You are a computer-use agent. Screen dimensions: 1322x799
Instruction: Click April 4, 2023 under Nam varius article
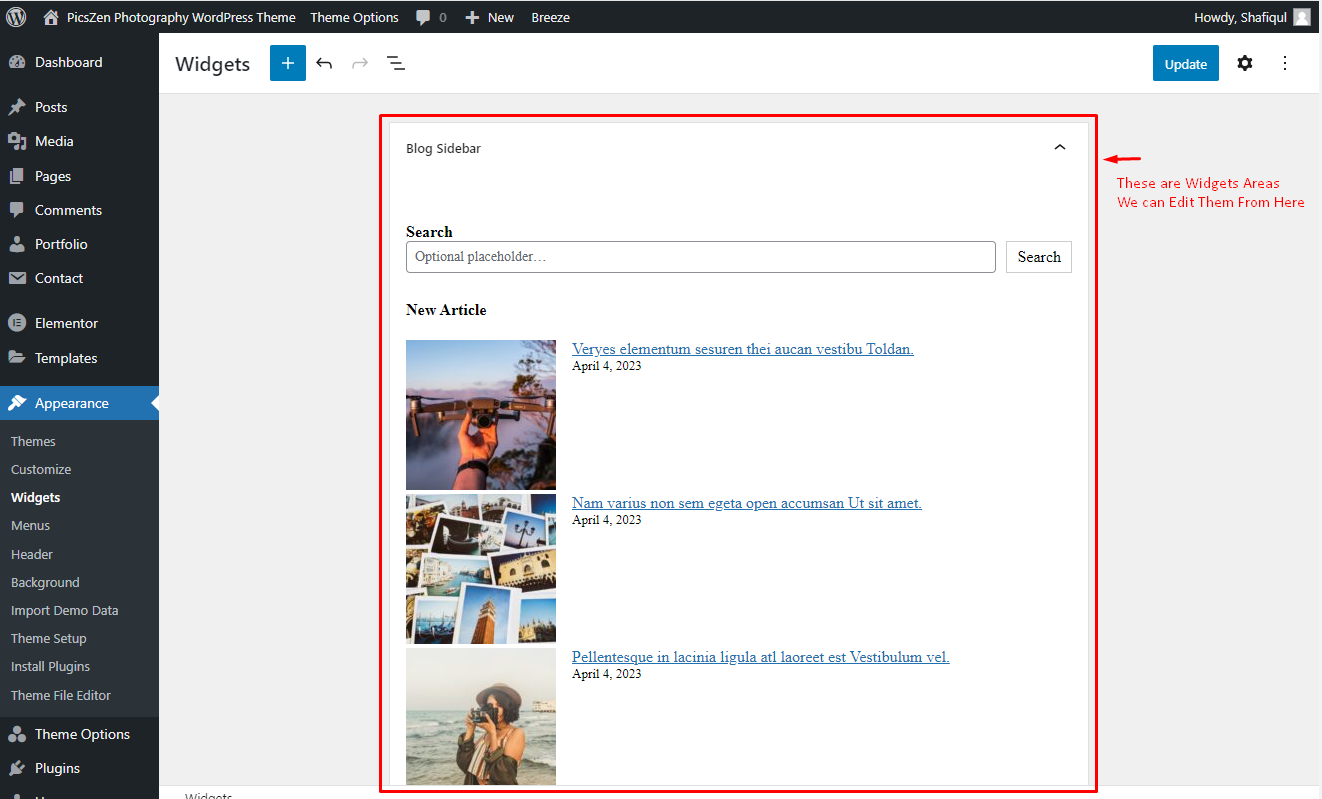pos(607,520)
